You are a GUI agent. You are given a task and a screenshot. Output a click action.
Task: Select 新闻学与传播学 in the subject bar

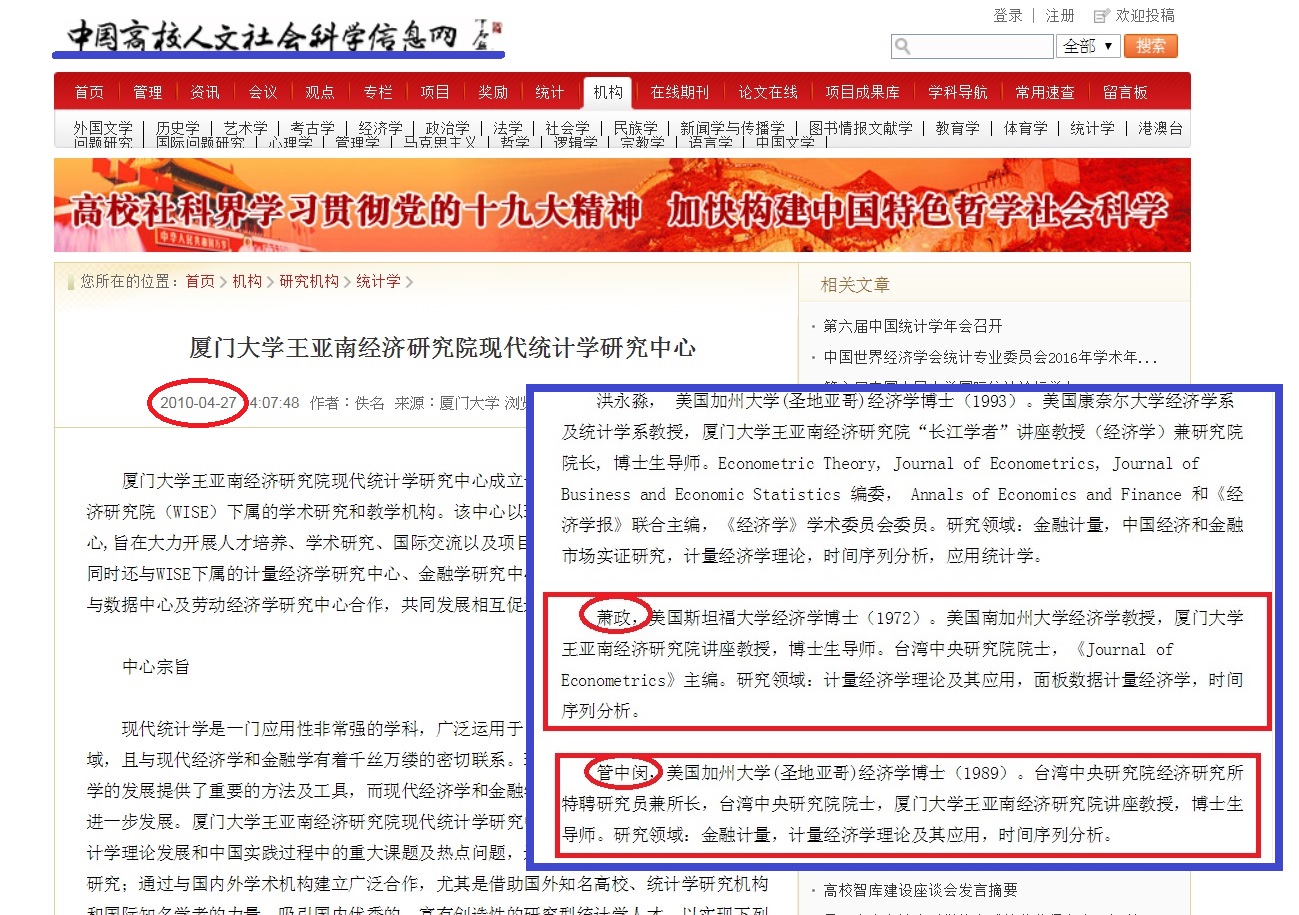pyautogui.click(x=732, y=129)
